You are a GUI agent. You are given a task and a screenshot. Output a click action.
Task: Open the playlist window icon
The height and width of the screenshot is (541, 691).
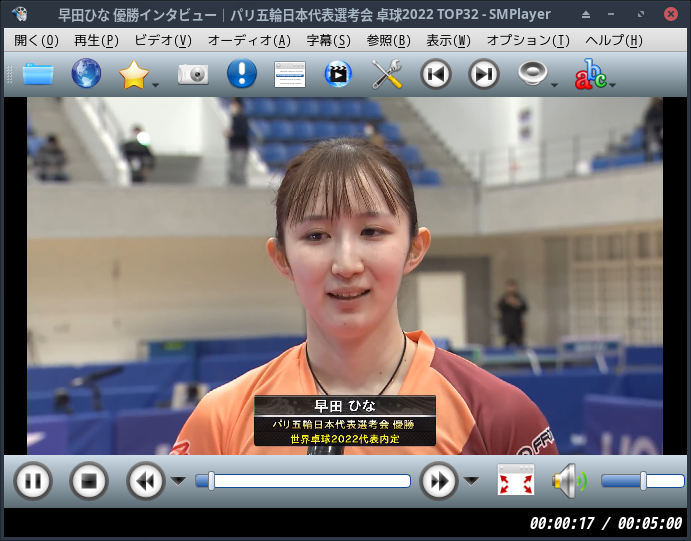tap(290, 74)
